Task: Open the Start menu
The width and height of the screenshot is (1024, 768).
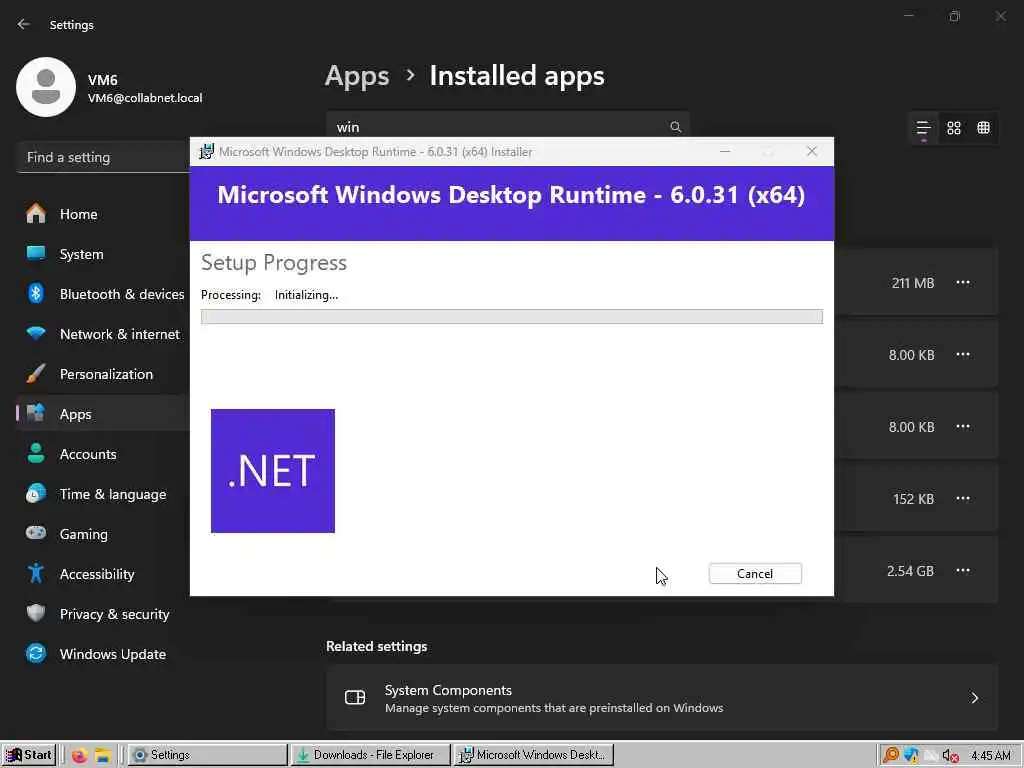Action: [x=29, y=755]
